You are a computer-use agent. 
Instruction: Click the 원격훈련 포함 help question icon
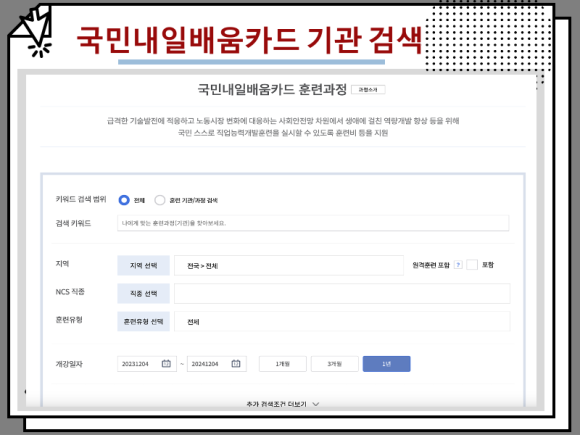pos(458,265)
